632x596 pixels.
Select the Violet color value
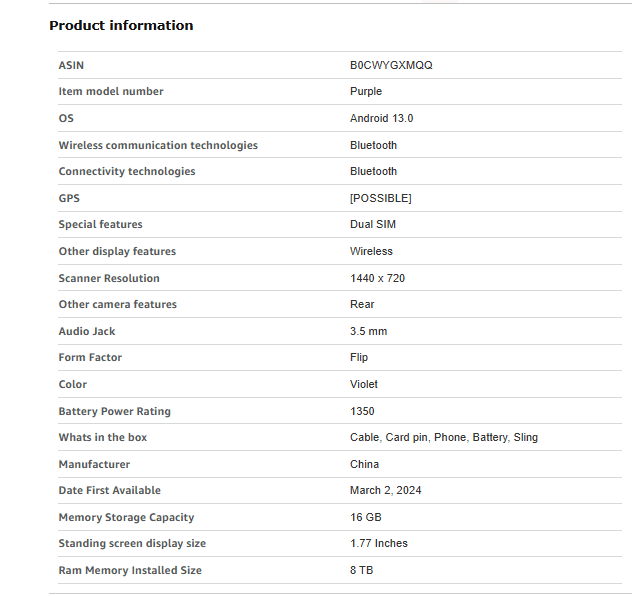[x=364, y=385]
